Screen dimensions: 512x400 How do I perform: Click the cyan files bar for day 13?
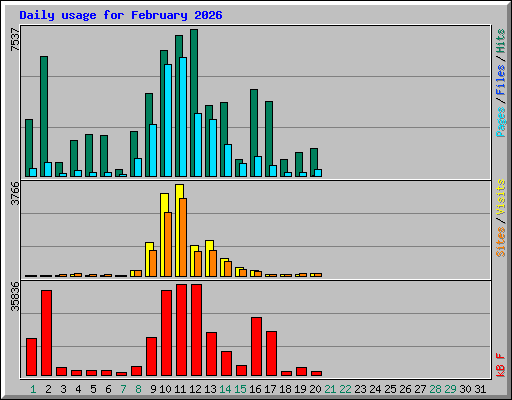(213, 148)
